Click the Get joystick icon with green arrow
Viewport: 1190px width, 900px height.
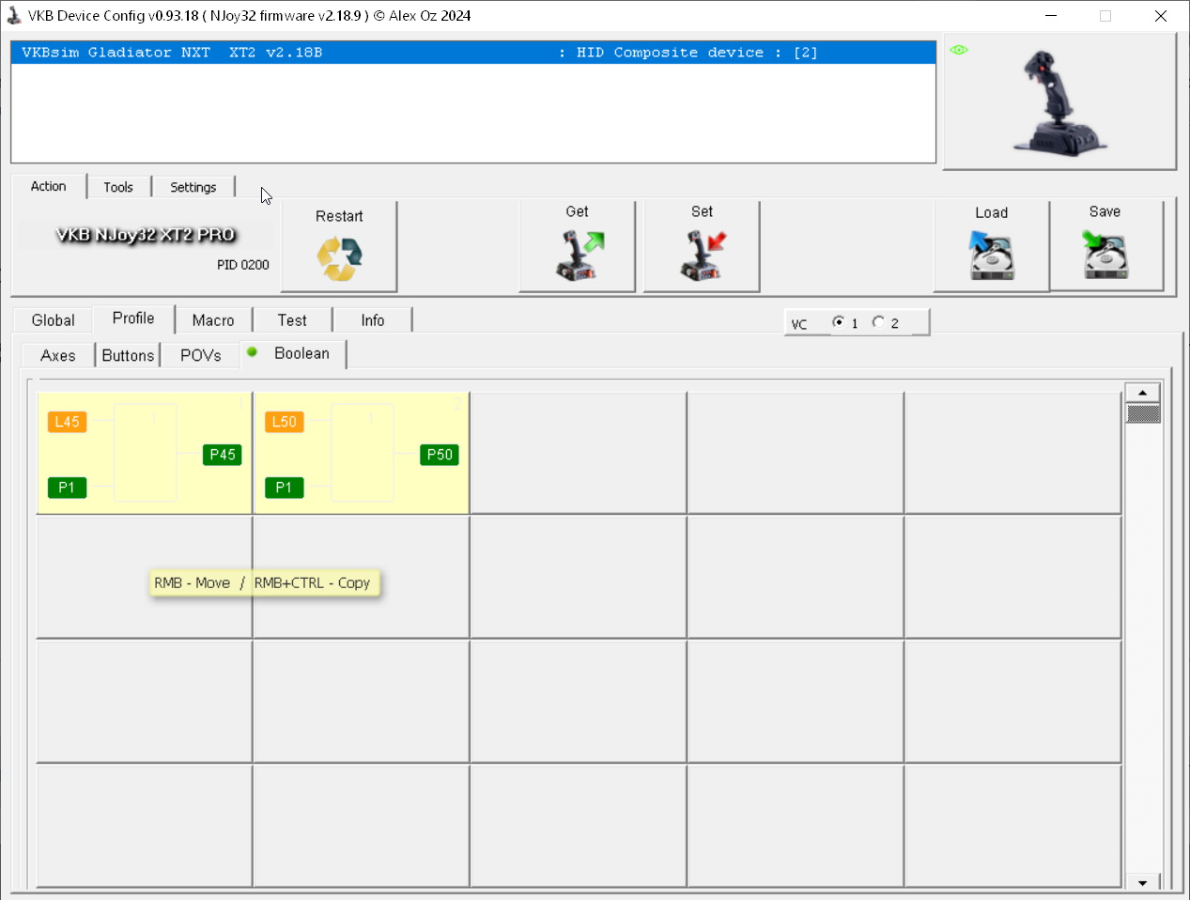pos(580,256)
